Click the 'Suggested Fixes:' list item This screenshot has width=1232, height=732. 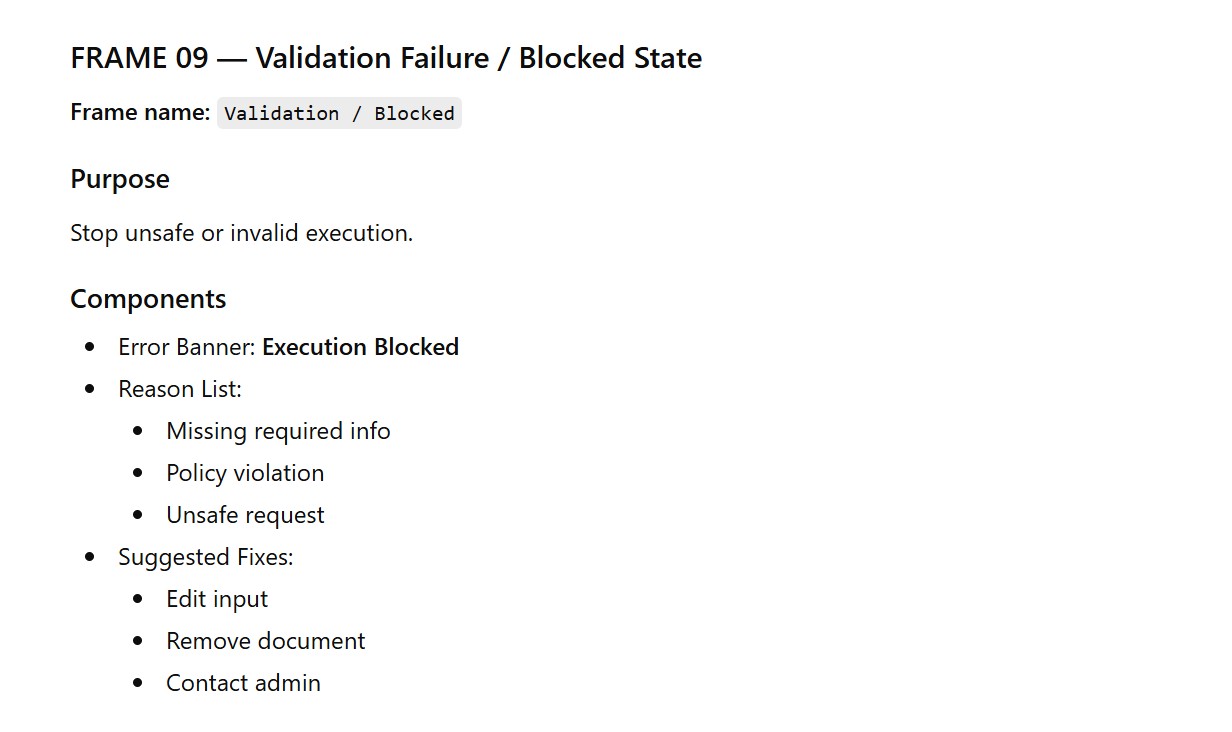[206, 557]
